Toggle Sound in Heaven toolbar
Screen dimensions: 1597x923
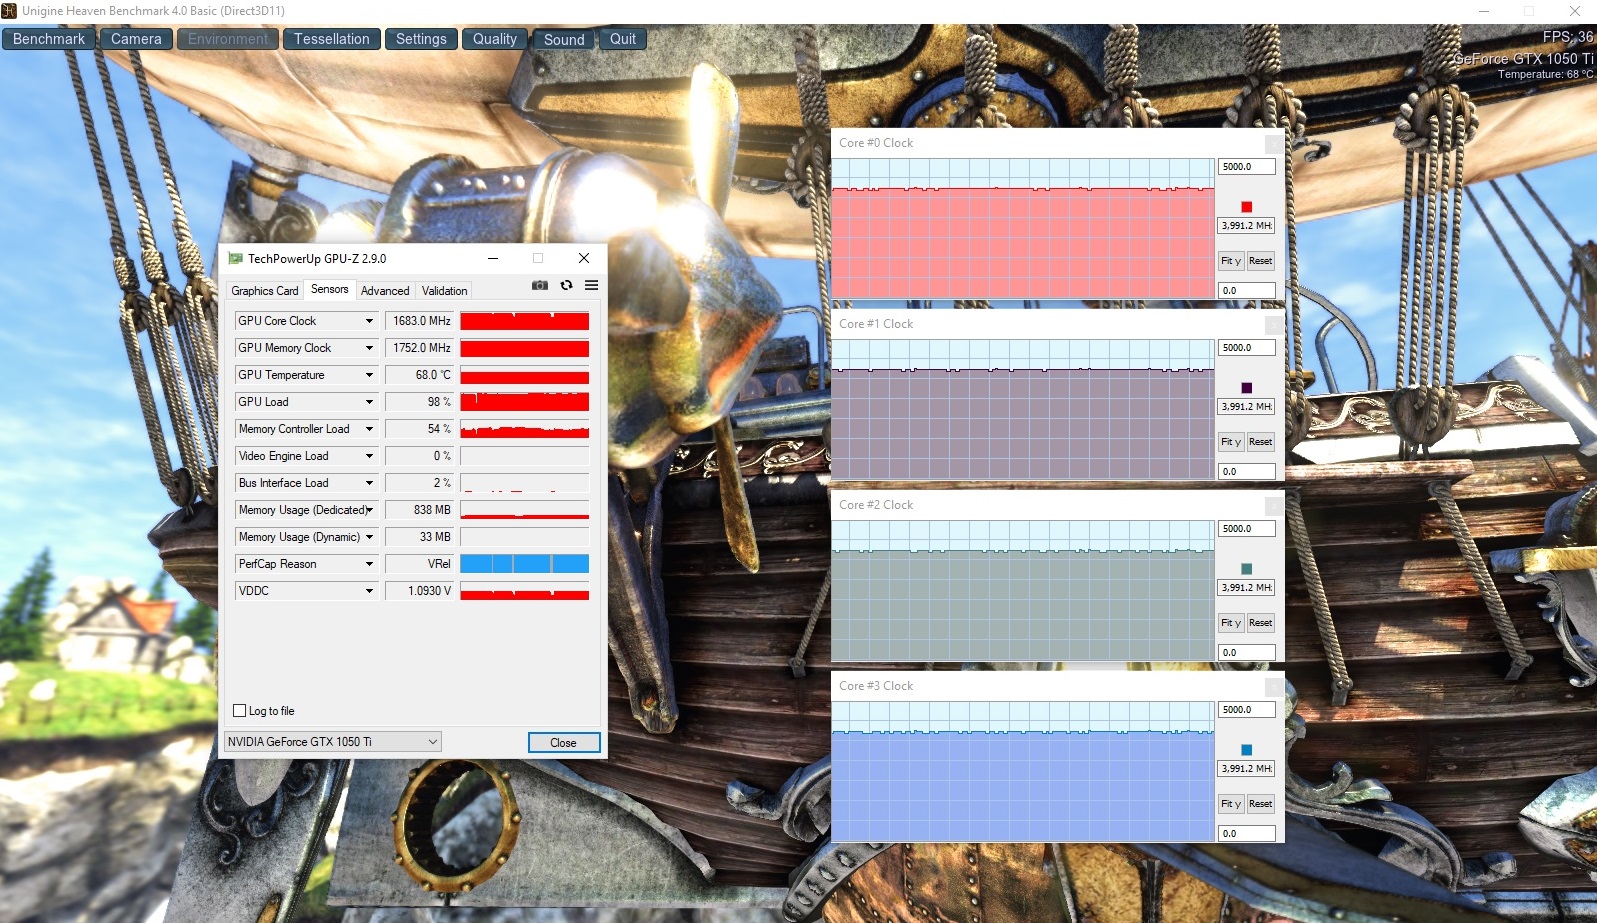click(564, 39)
